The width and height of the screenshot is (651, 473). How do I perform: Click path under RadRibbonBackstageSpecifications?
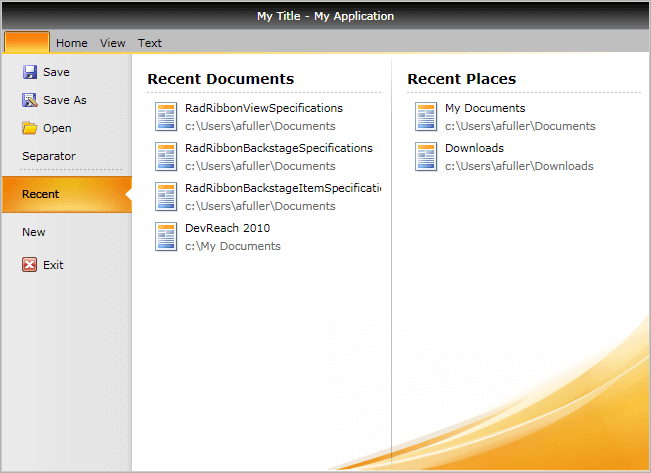point(260,166)
